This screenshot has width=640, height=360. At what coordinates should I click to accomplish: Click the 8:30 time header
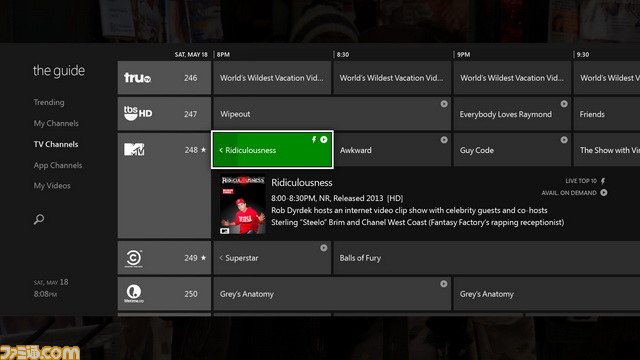(x=343, y=54)
